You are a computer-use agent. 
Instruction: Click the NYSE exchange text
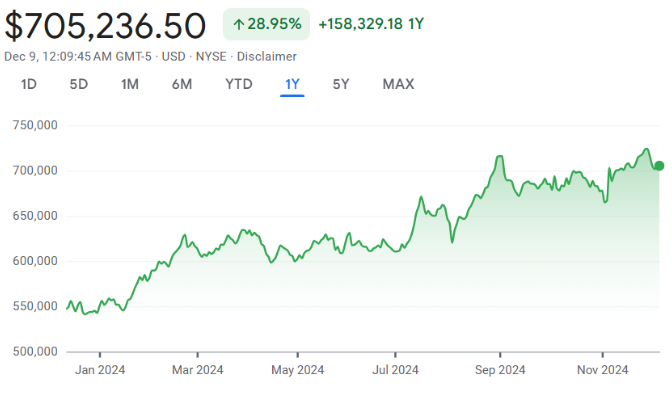tap(211, 57)
